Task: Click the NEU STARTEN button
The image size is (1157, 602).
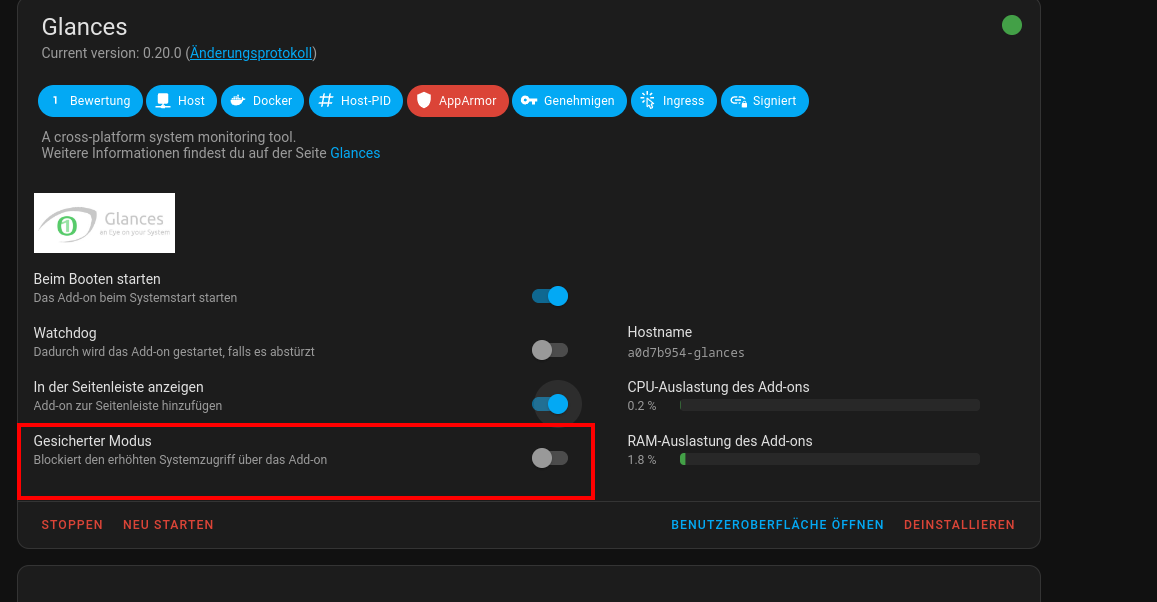Action: click(x=168, y=525)
